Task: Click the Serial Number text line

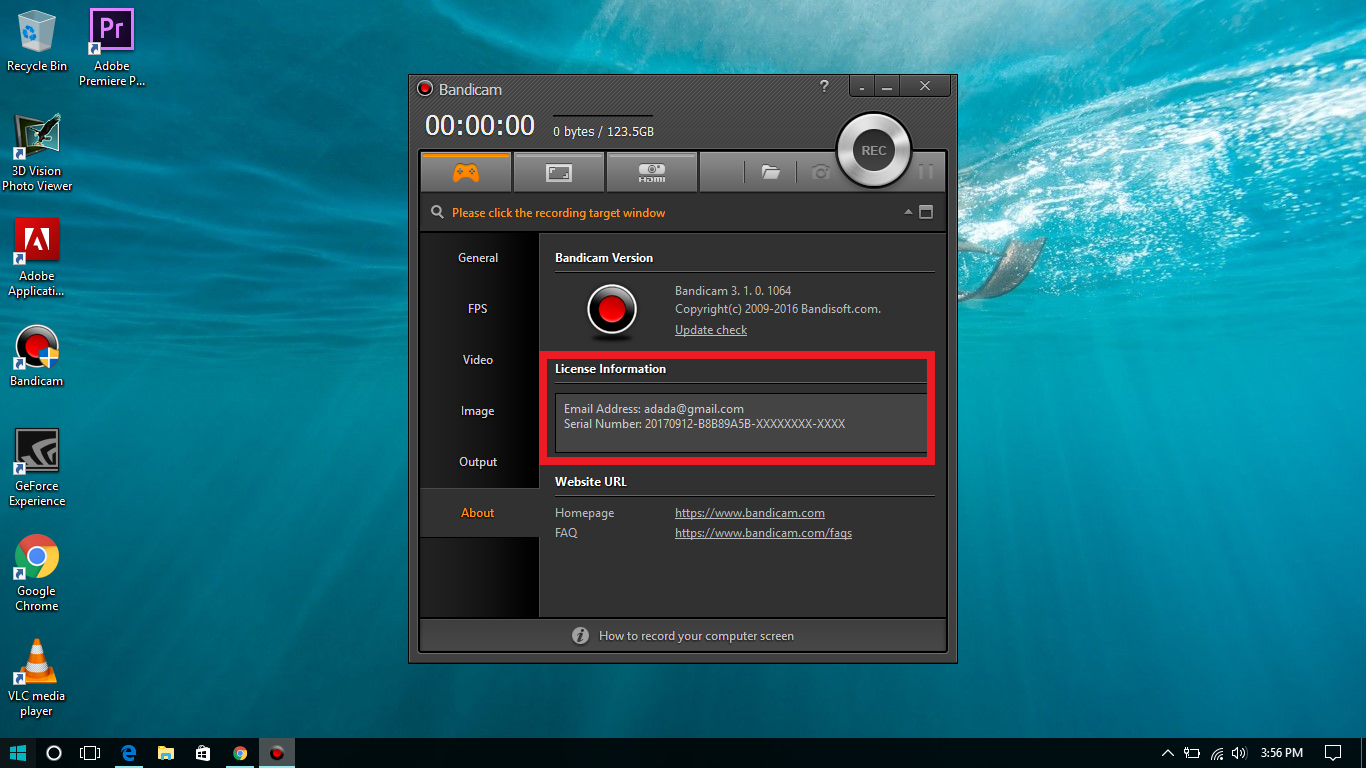Action: pos(705,424)
